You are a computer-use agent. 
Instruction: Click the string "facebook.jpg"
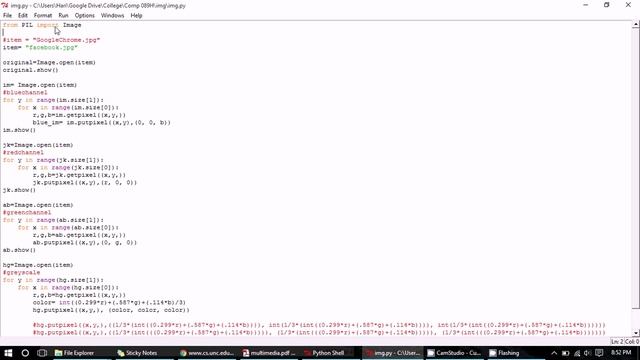pos(51,47)
